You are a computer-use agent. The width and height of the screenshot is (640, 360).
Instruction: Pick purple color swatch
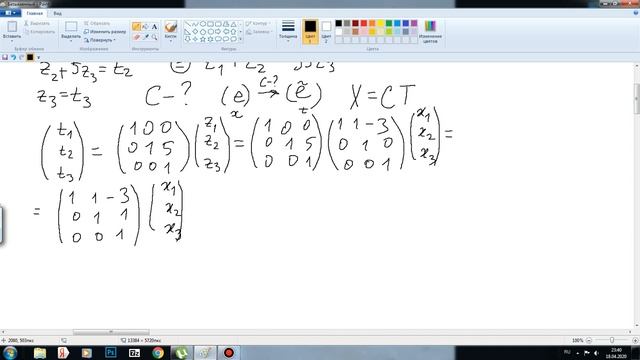(x=414, y=23)
